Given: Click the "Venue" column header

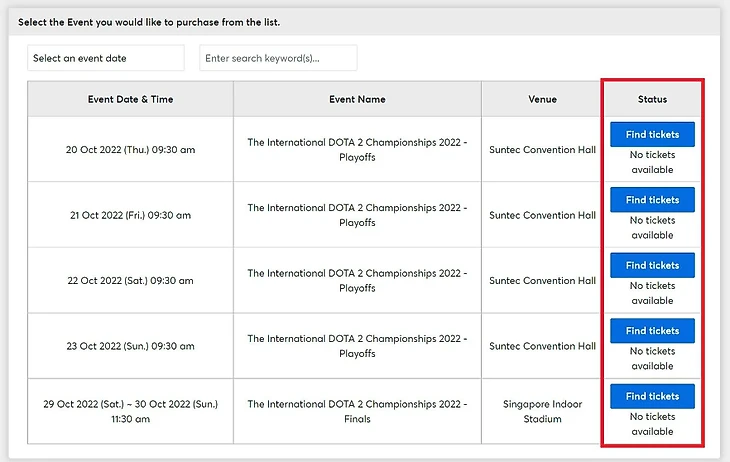Looking at the screenshot, I should pos(542,99).
